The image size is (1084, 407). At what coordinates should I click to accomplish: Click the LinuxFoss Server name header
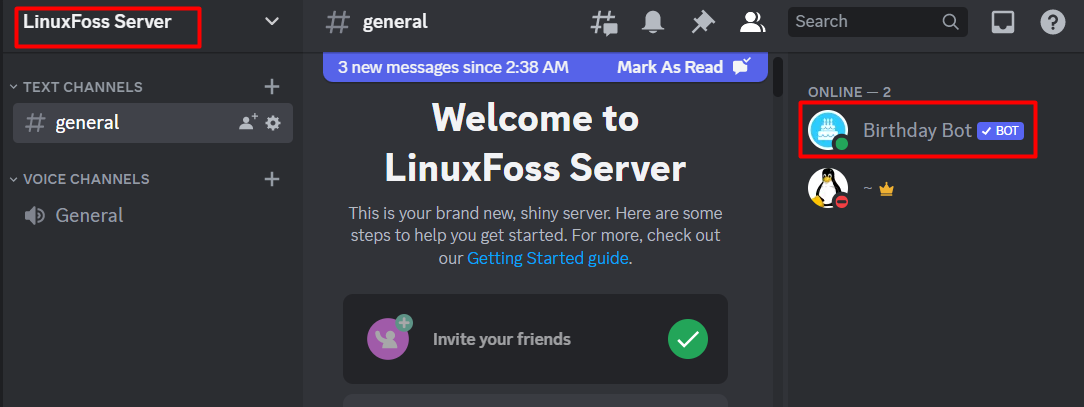coord(97,21)
